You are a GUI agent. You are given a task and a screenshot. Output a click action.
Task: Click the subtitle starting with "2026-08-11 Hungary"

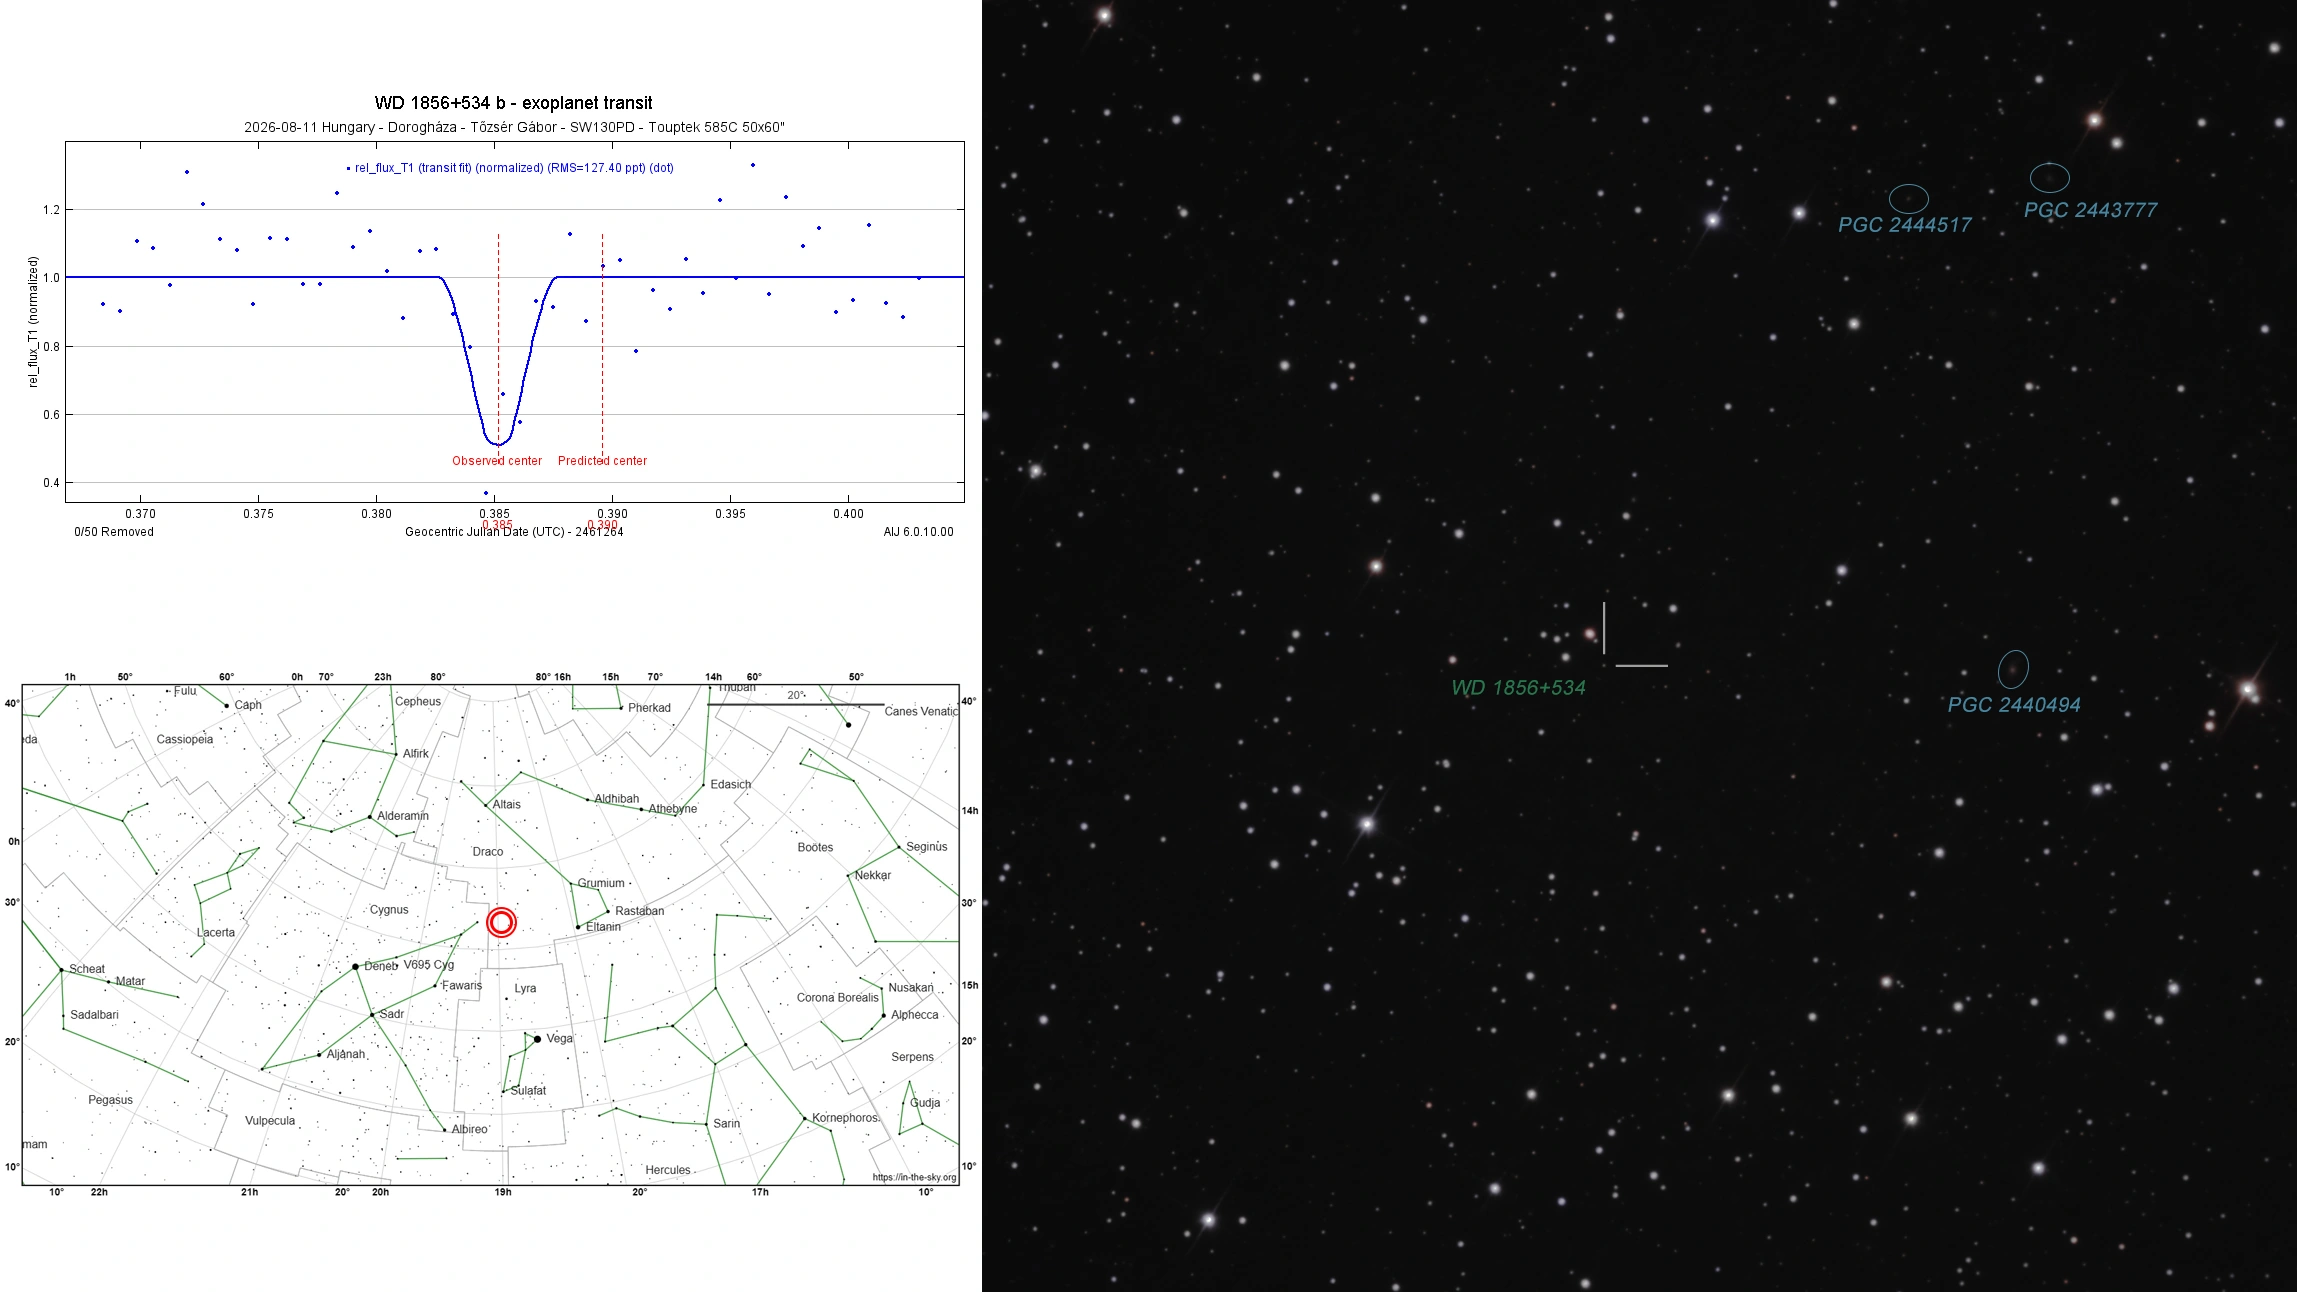[x=514, y=127]
